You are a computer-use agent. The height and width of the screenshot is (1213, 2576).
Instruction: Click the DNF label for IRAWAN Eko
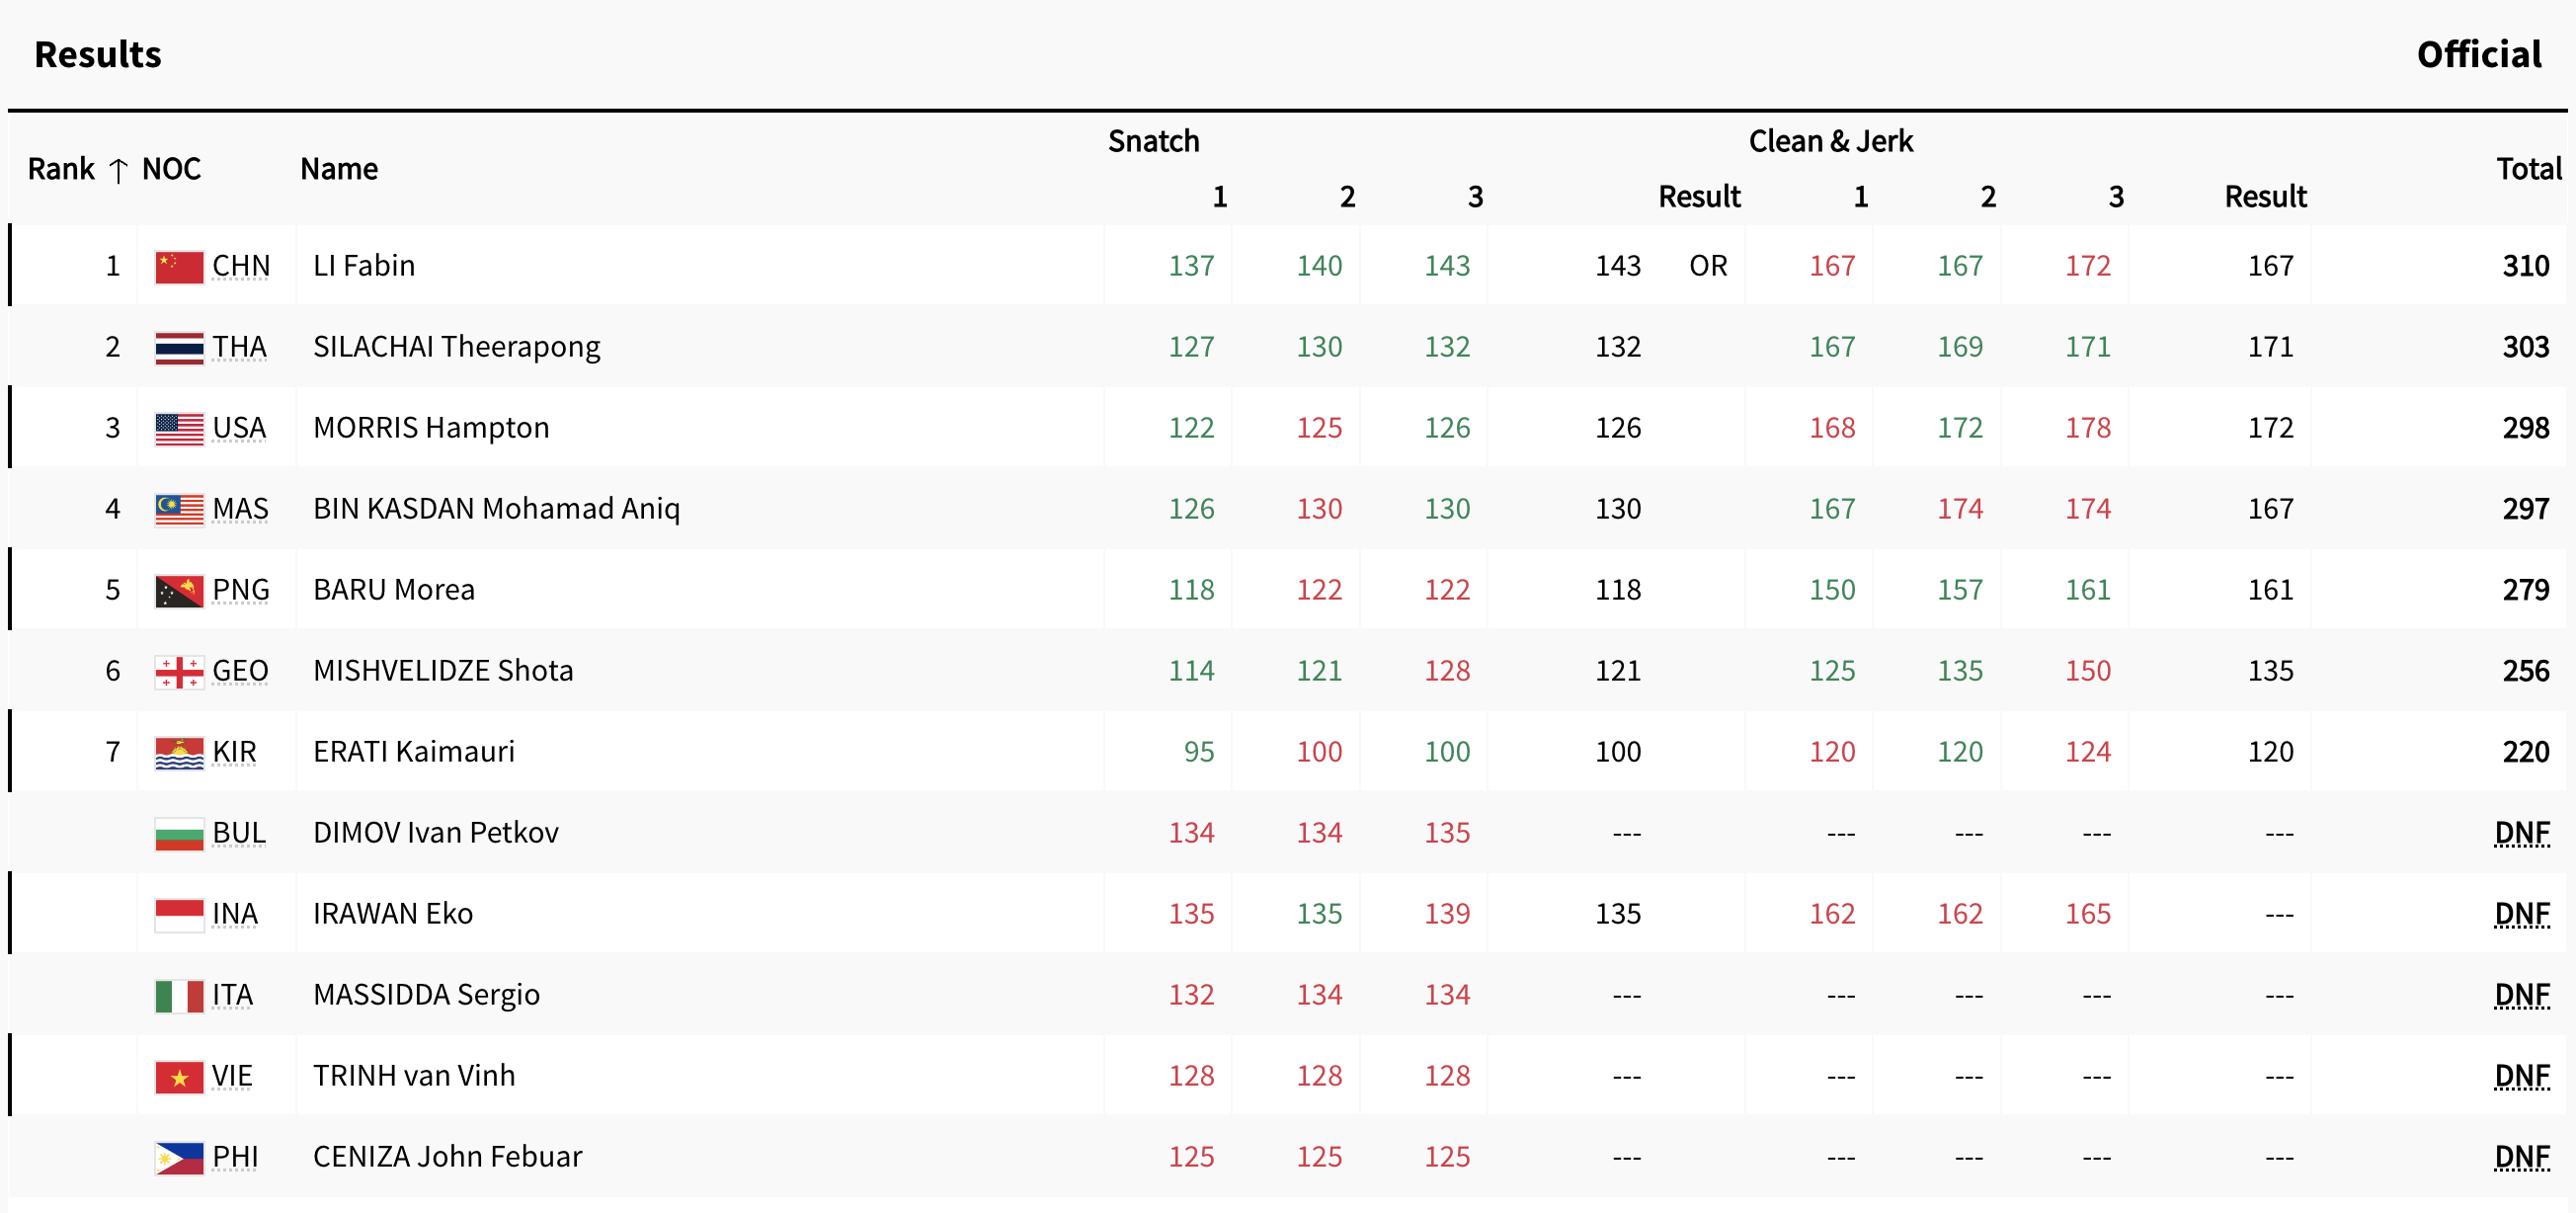coord(2521,914)
